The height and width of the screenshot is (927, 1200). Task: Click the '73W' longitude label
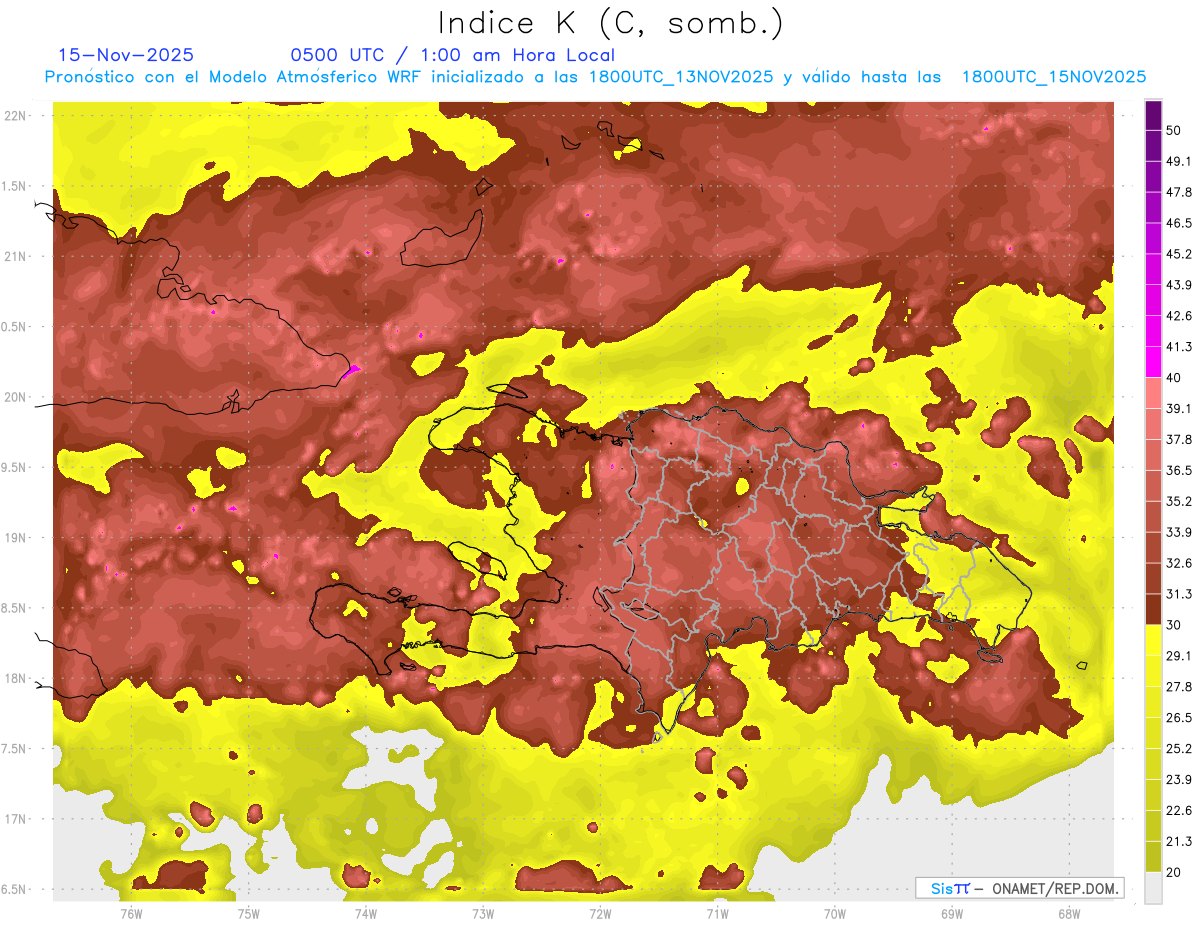coord(483,913)
